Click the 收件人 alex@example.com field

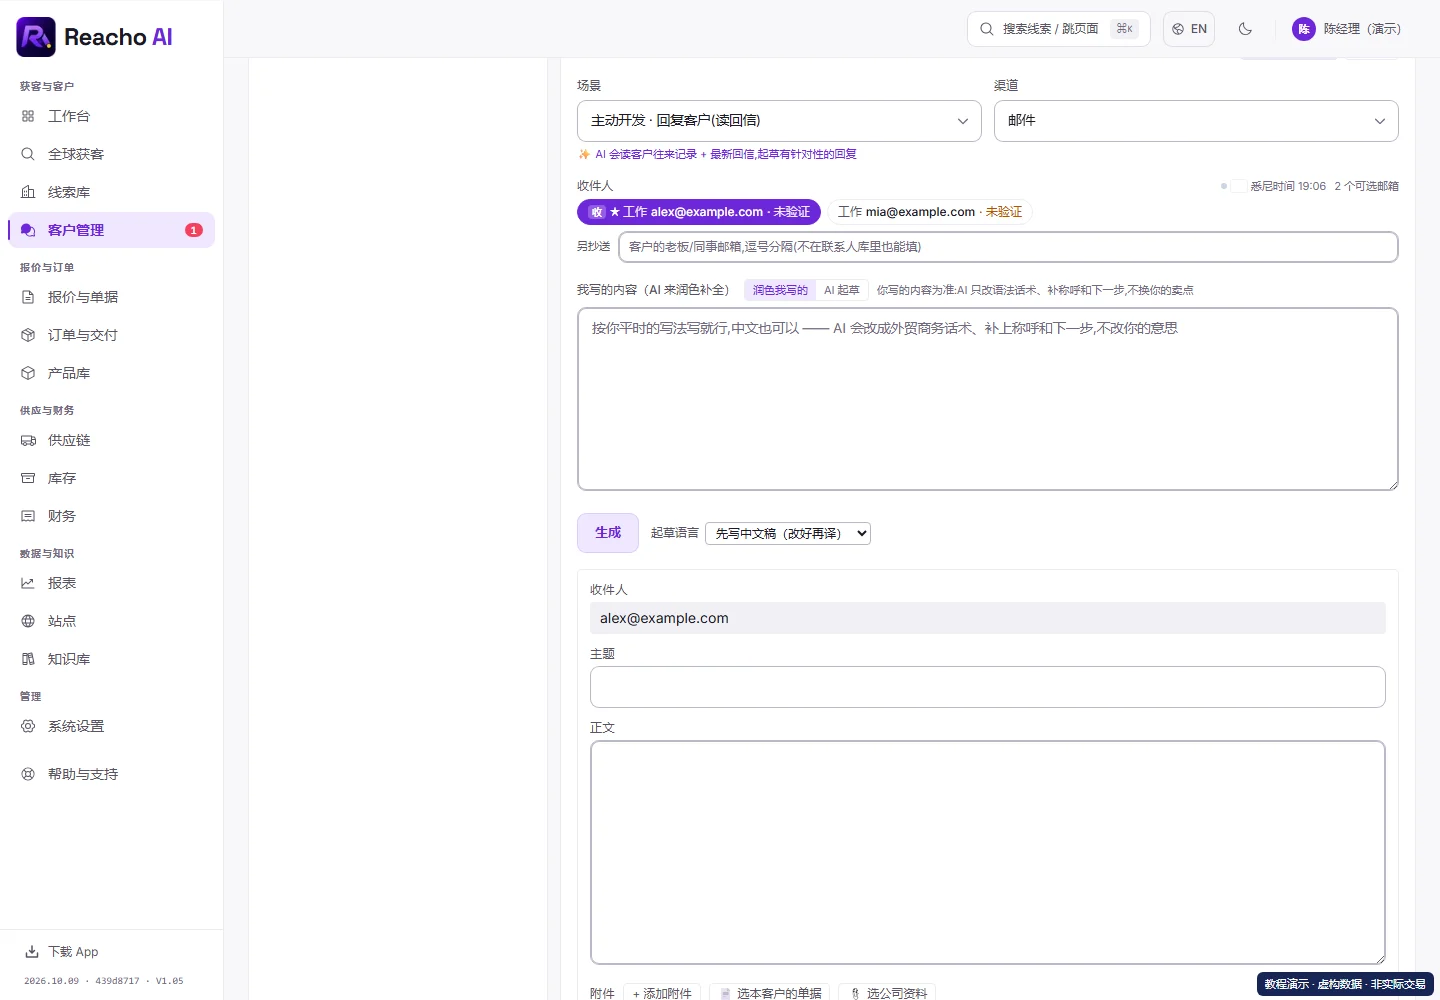[988, 618]
